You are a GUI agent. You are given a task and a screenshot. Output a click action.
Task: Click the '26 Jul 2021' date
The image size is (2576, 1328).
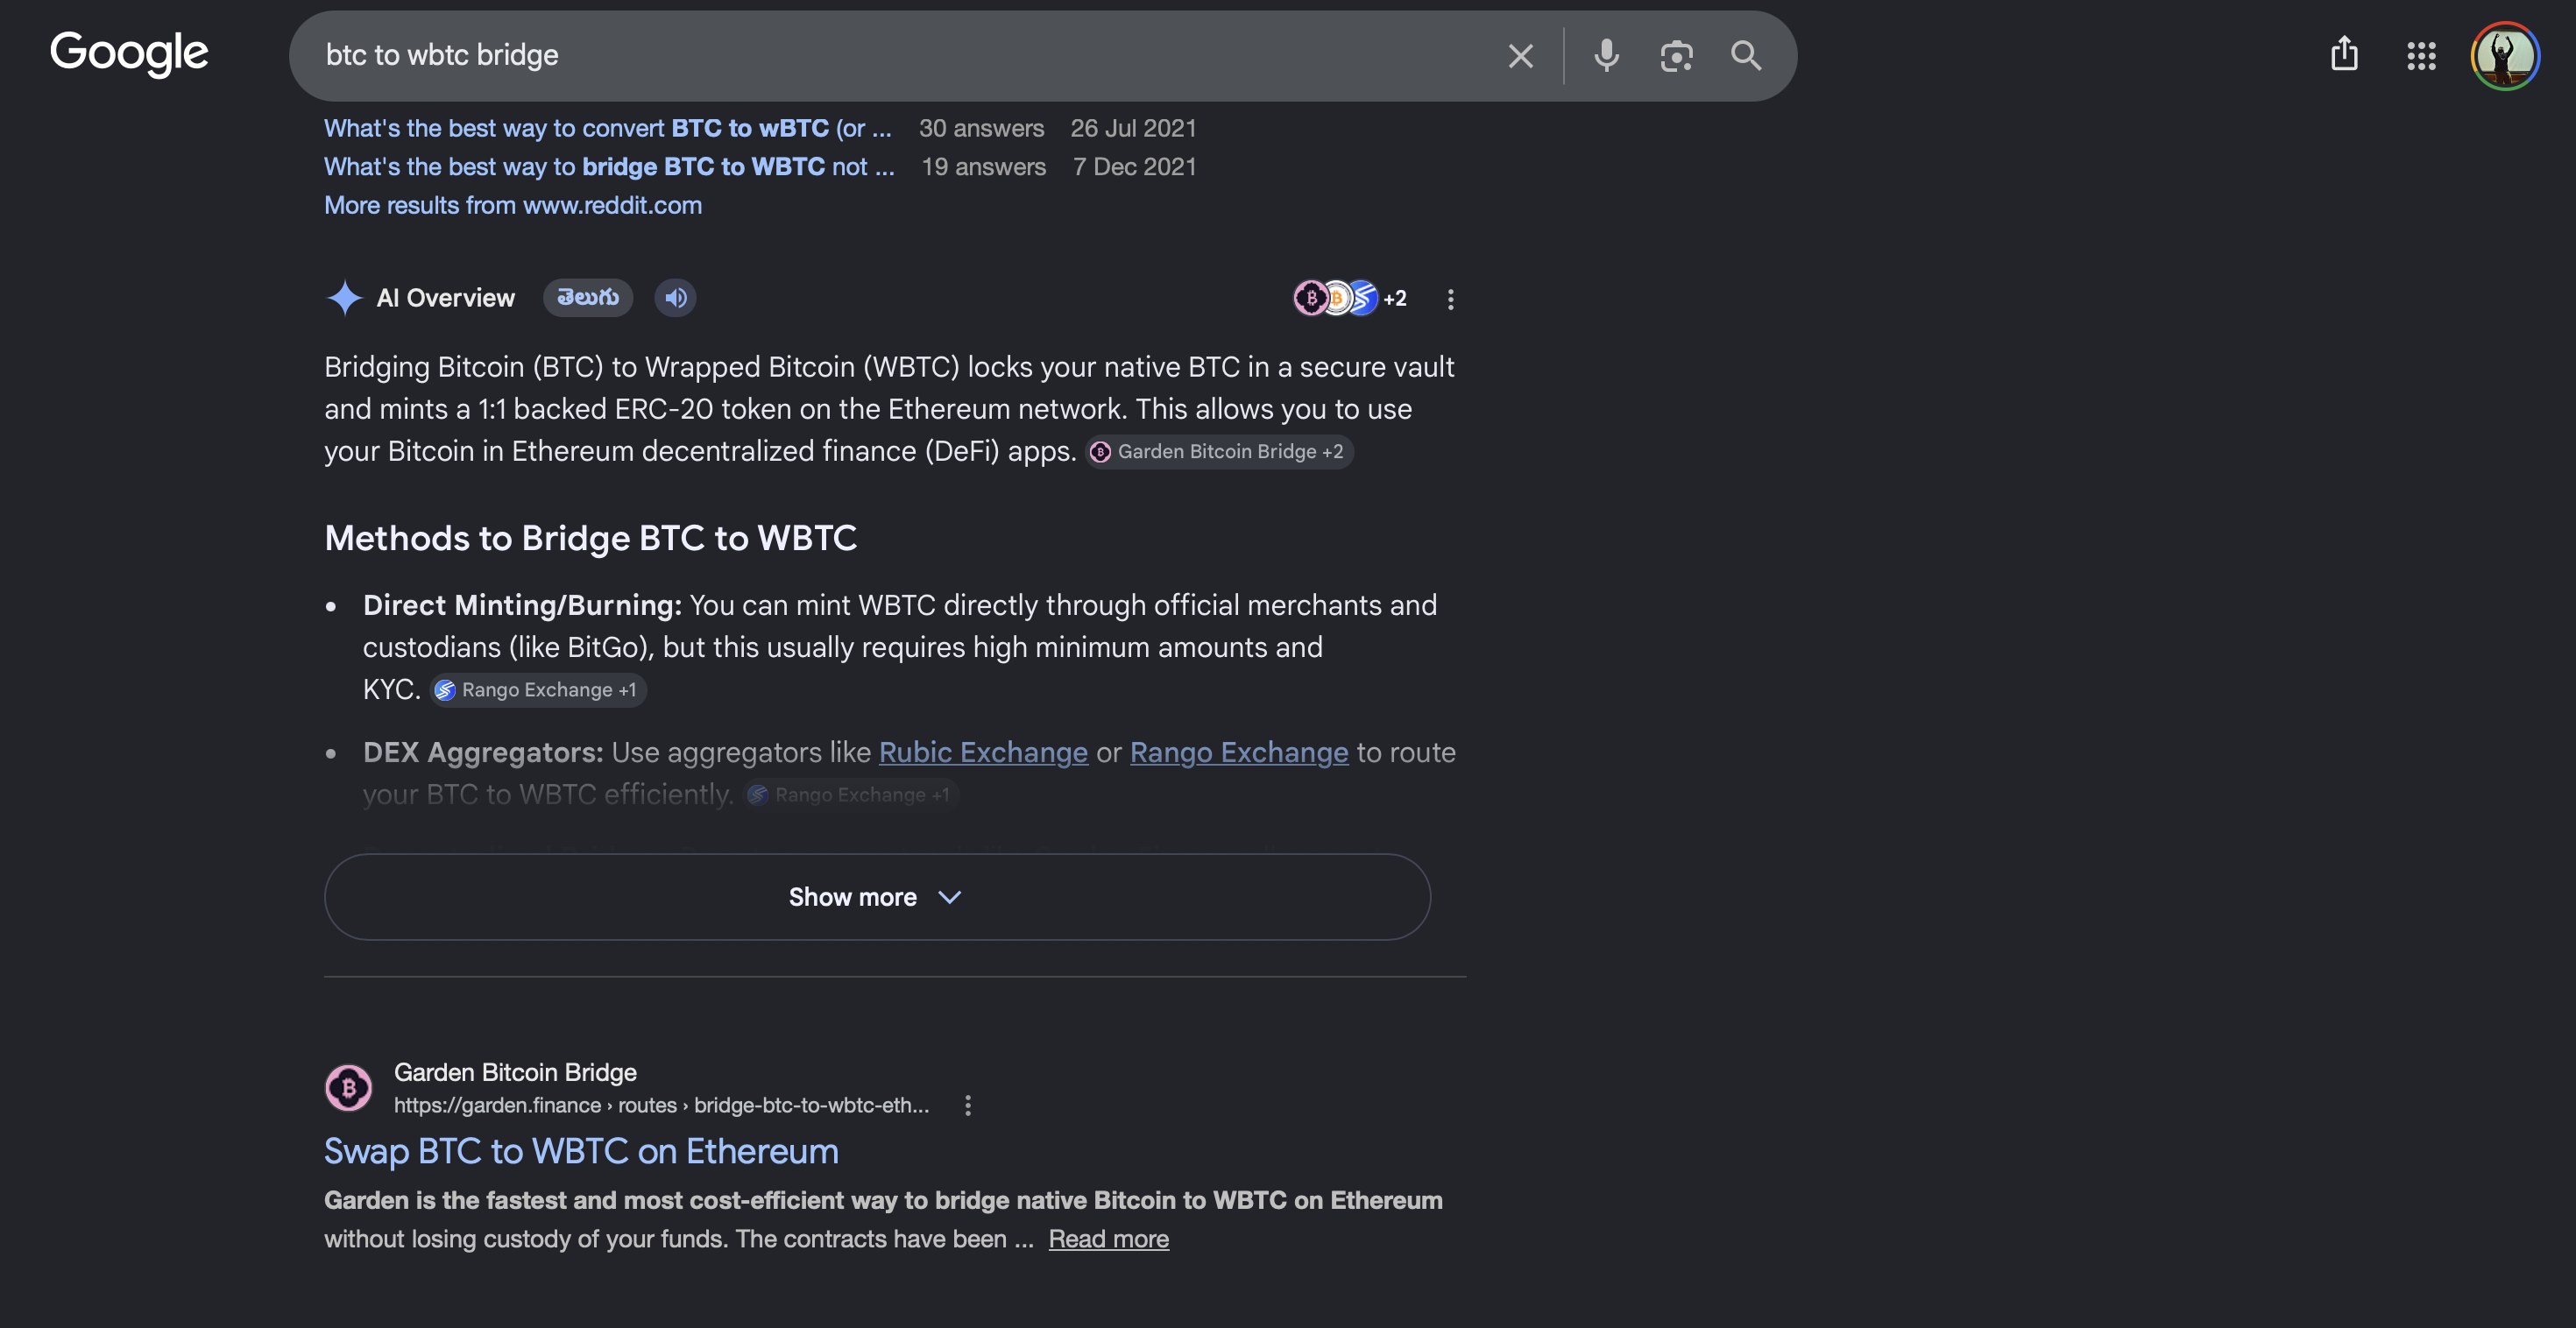coord(1133,128)
